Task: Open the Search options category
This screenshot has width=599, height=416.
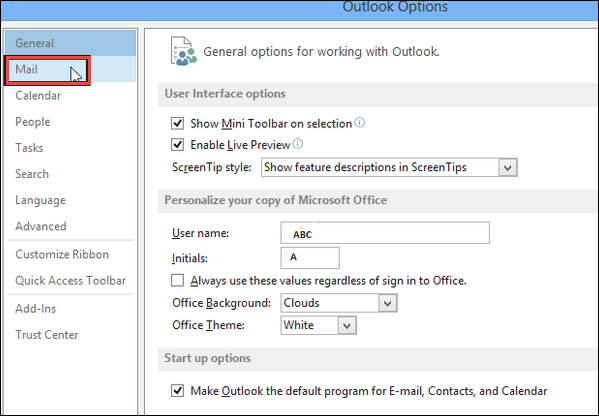Action: coord(32,174)
